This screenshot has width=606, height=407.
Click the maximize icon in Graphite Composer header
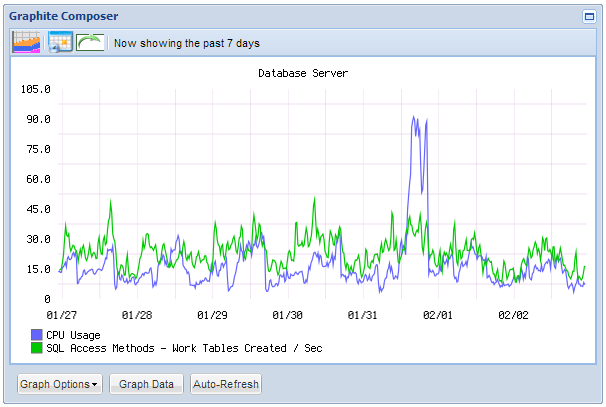point(589,16)
